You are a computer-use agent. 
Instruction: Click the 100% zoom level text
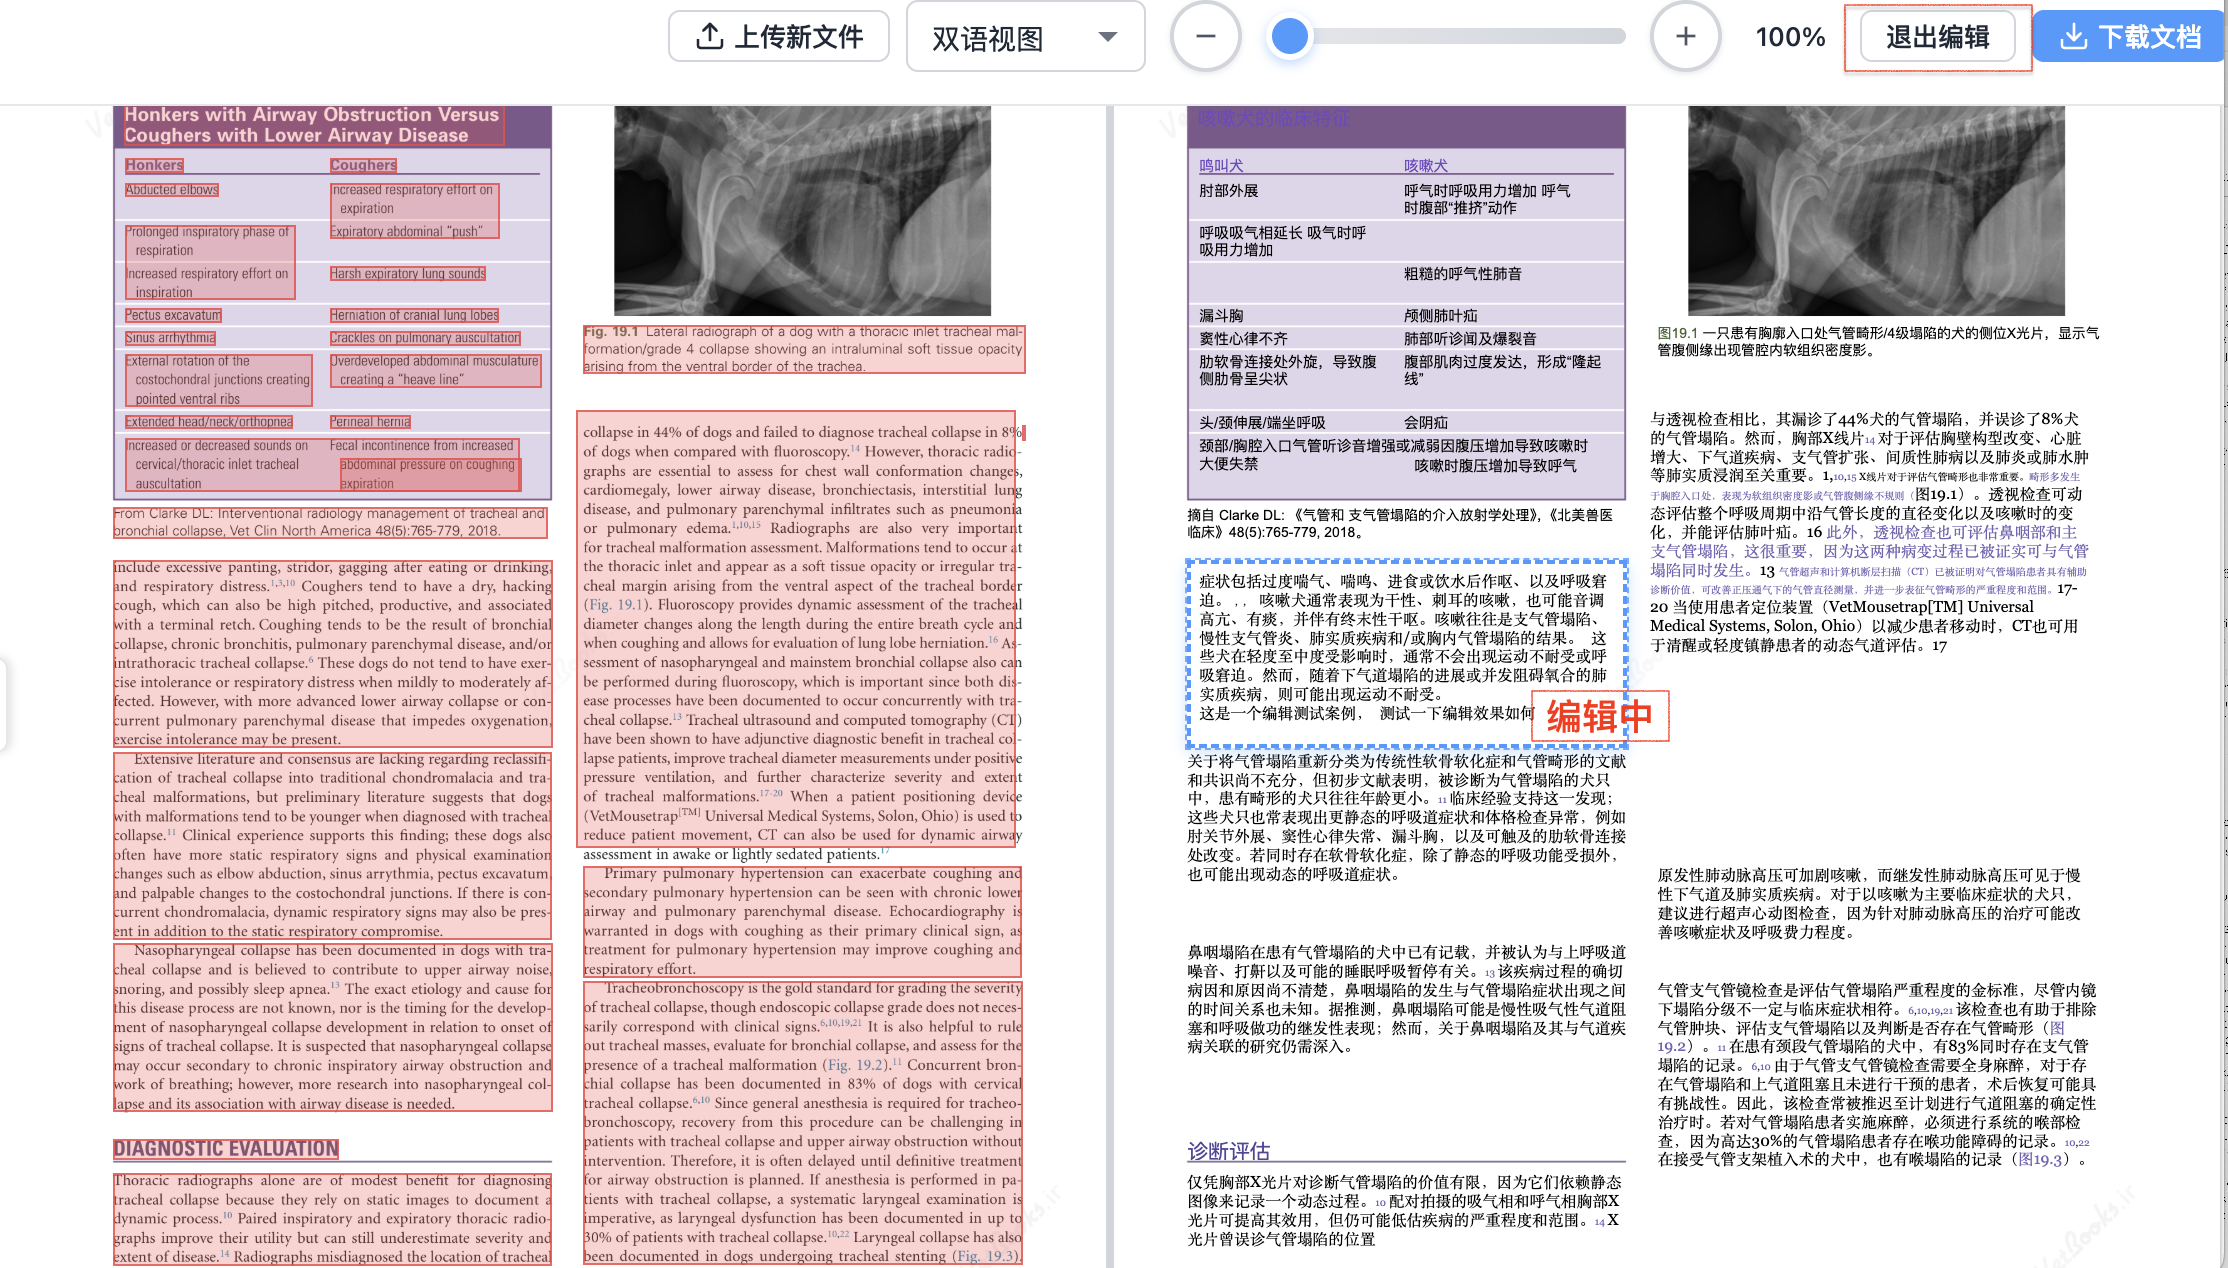(1790, 37)
